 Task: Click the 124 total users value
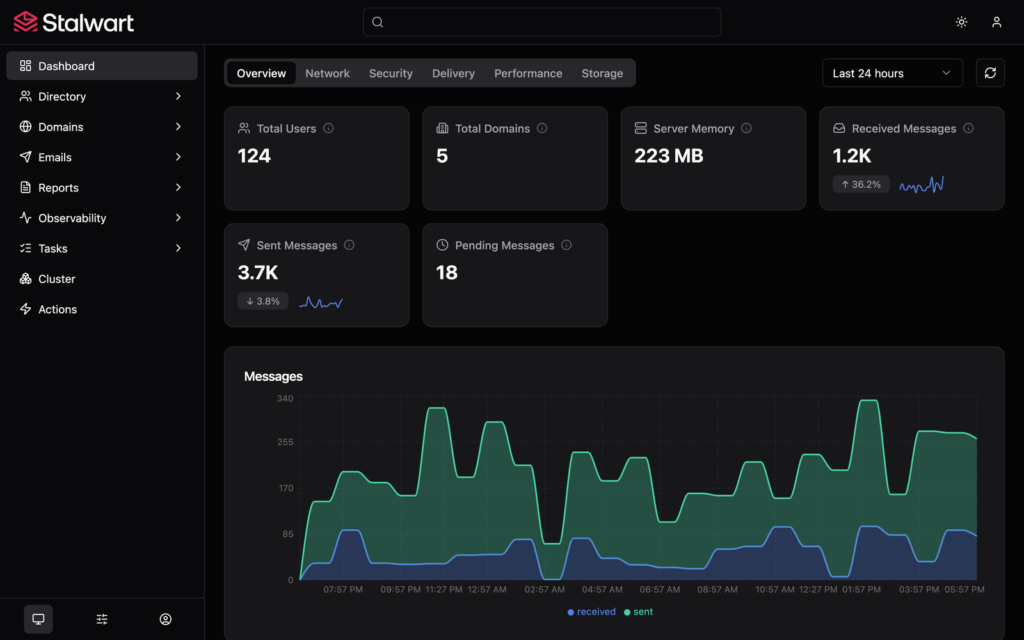coord(254,155)
